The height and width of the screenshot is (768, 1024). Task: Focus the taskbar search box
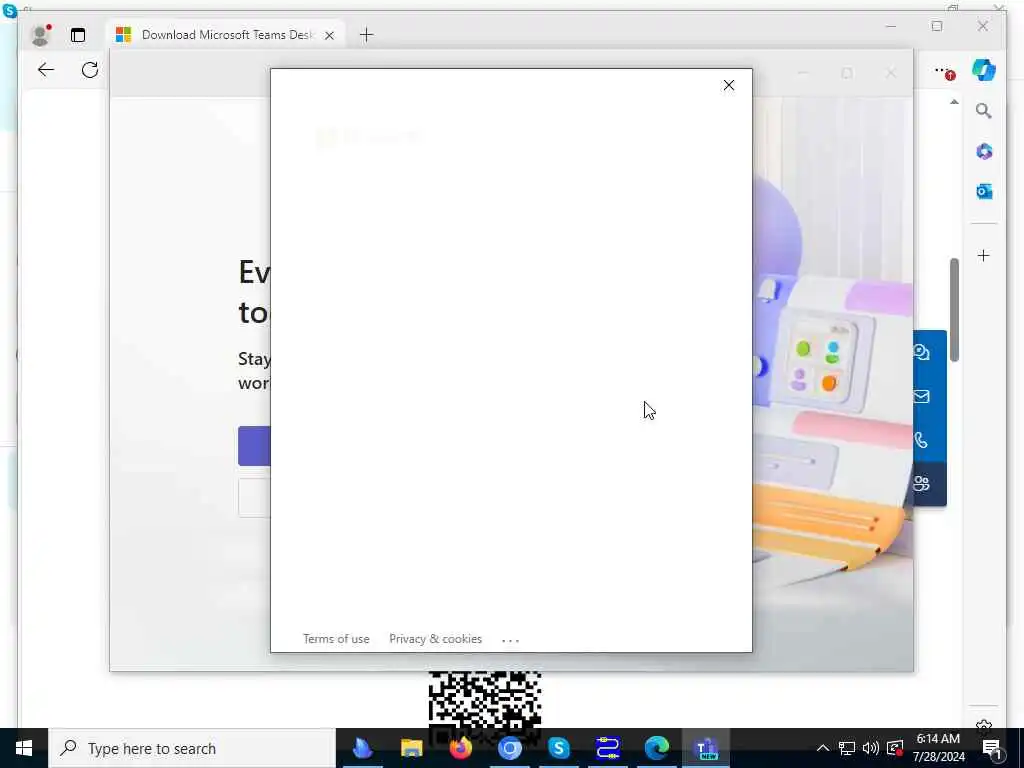point(192,748)
